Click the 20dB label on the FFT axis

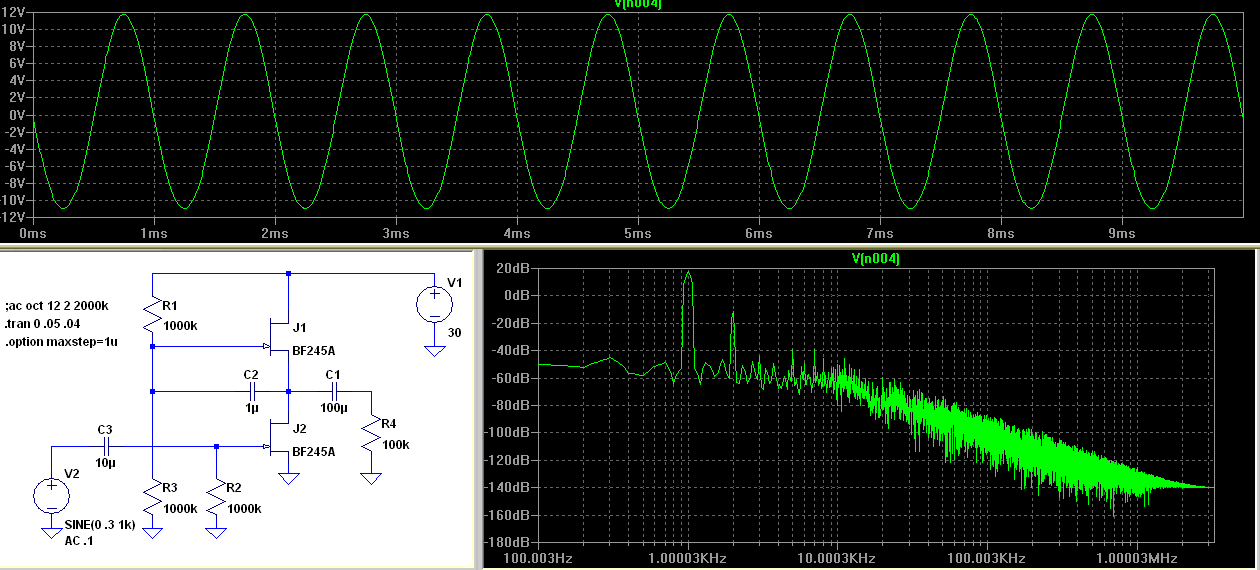click(514, 268)
